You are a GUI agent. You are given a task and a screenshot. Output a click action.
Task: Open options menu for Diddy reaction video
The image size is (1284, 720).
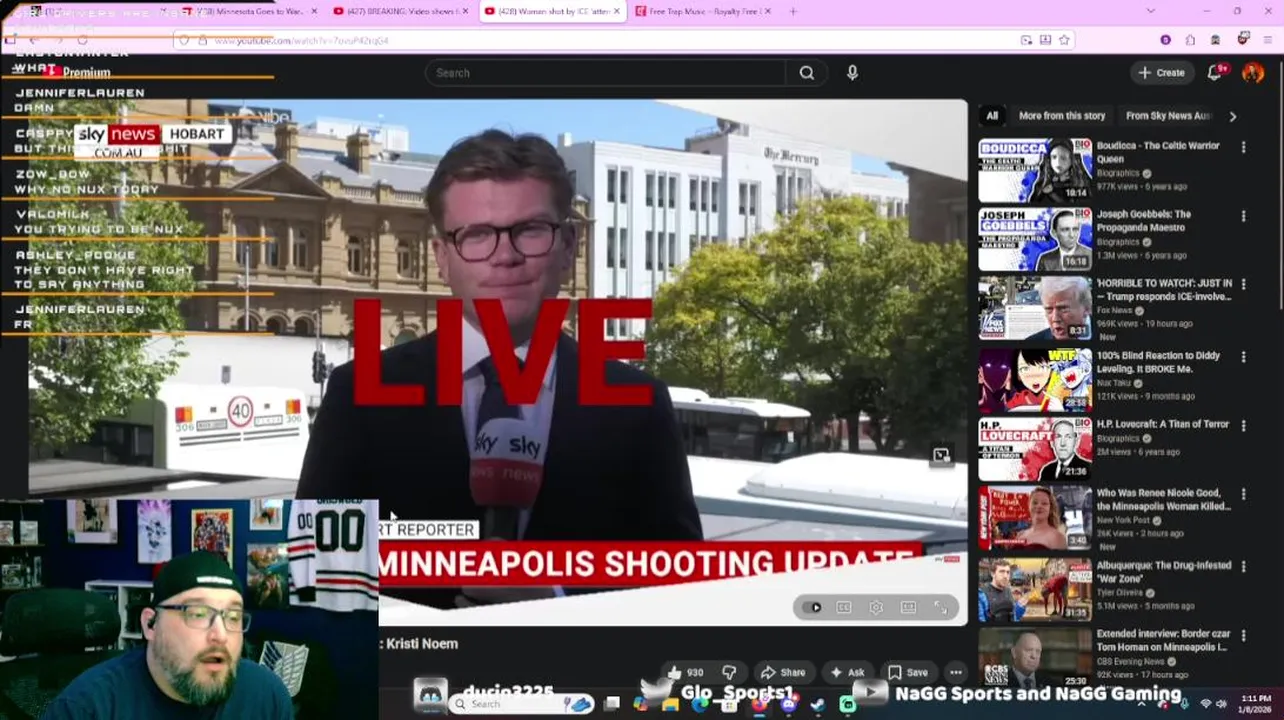(1243, 357)
